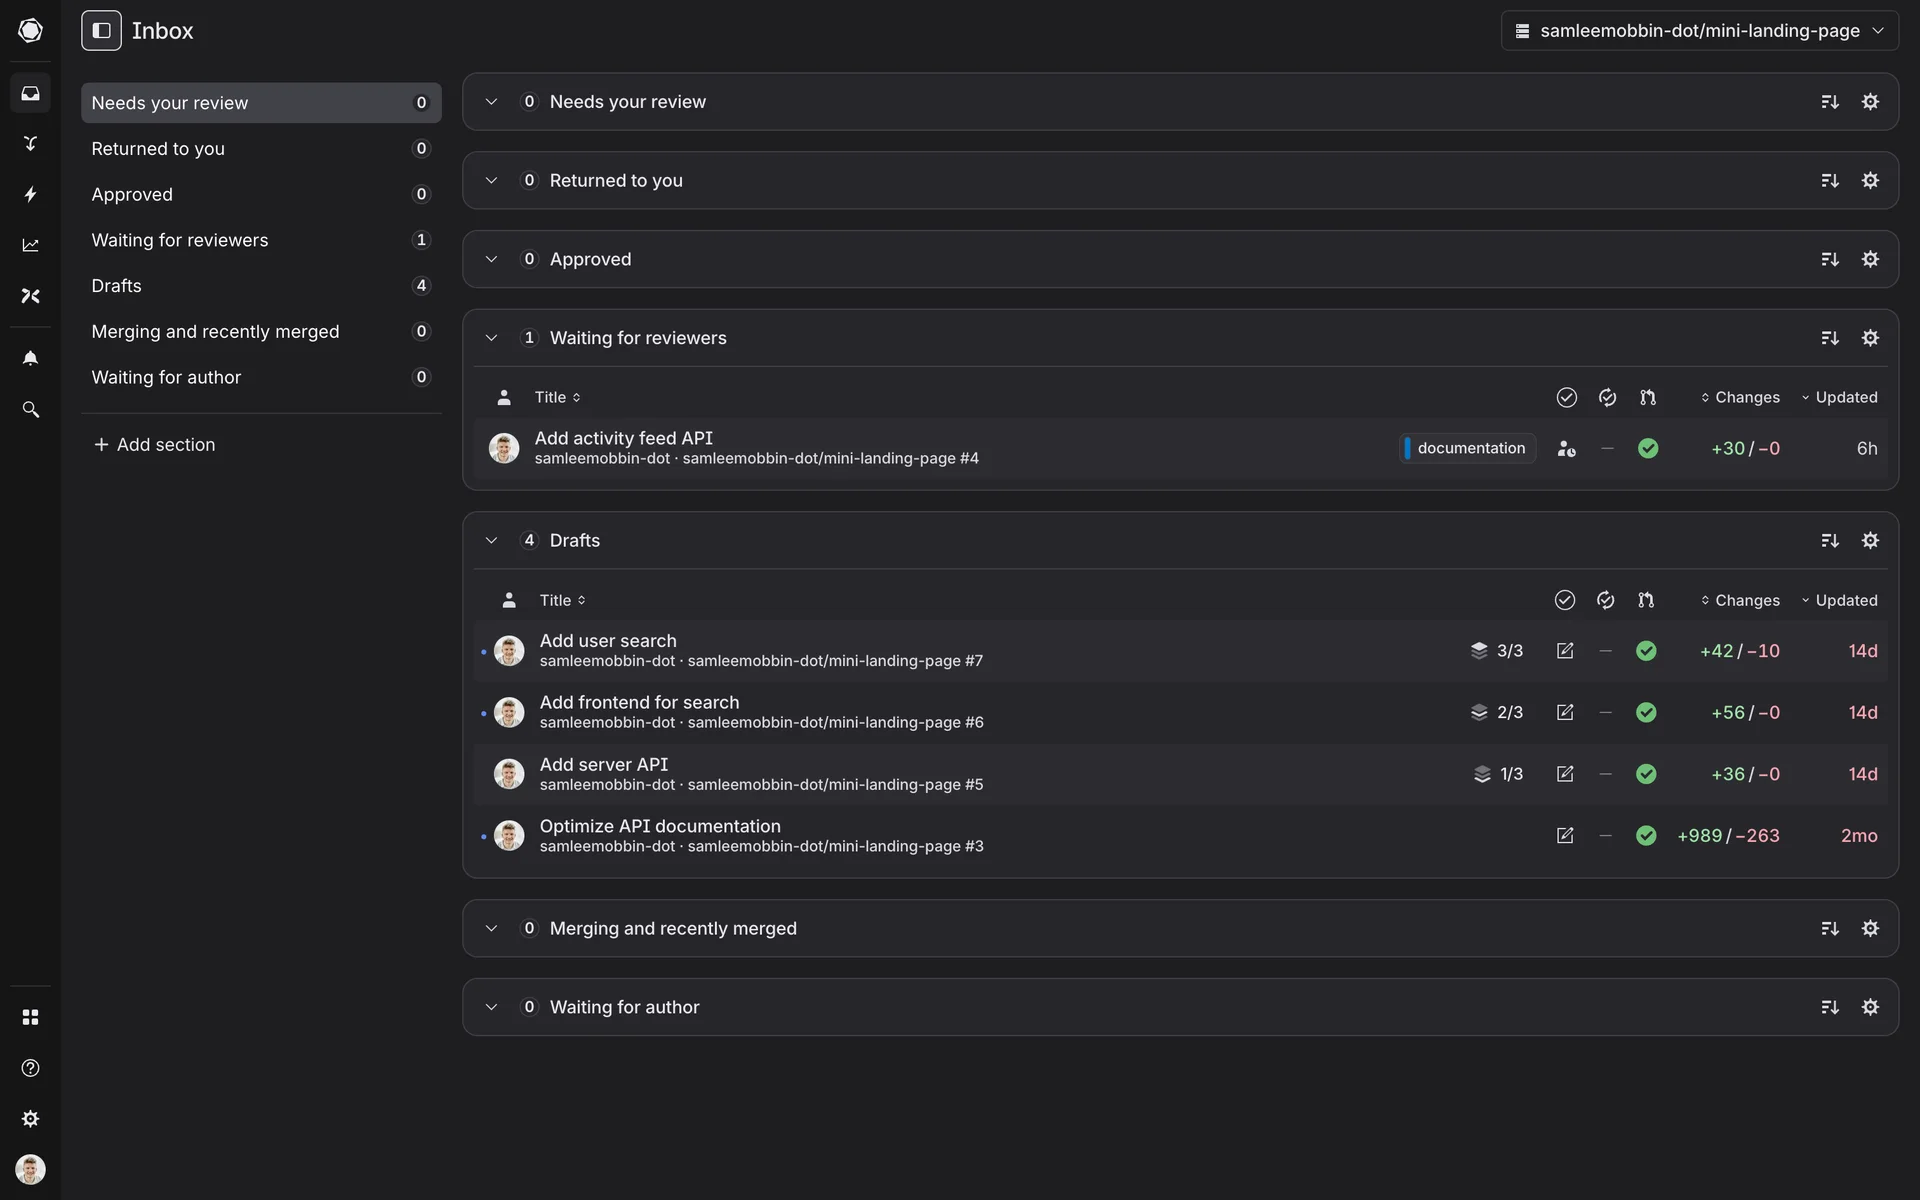Open the insights chart icon in sidebar
The width and height of the screenshot is (1920, 1200).
(x=30, y=245)
